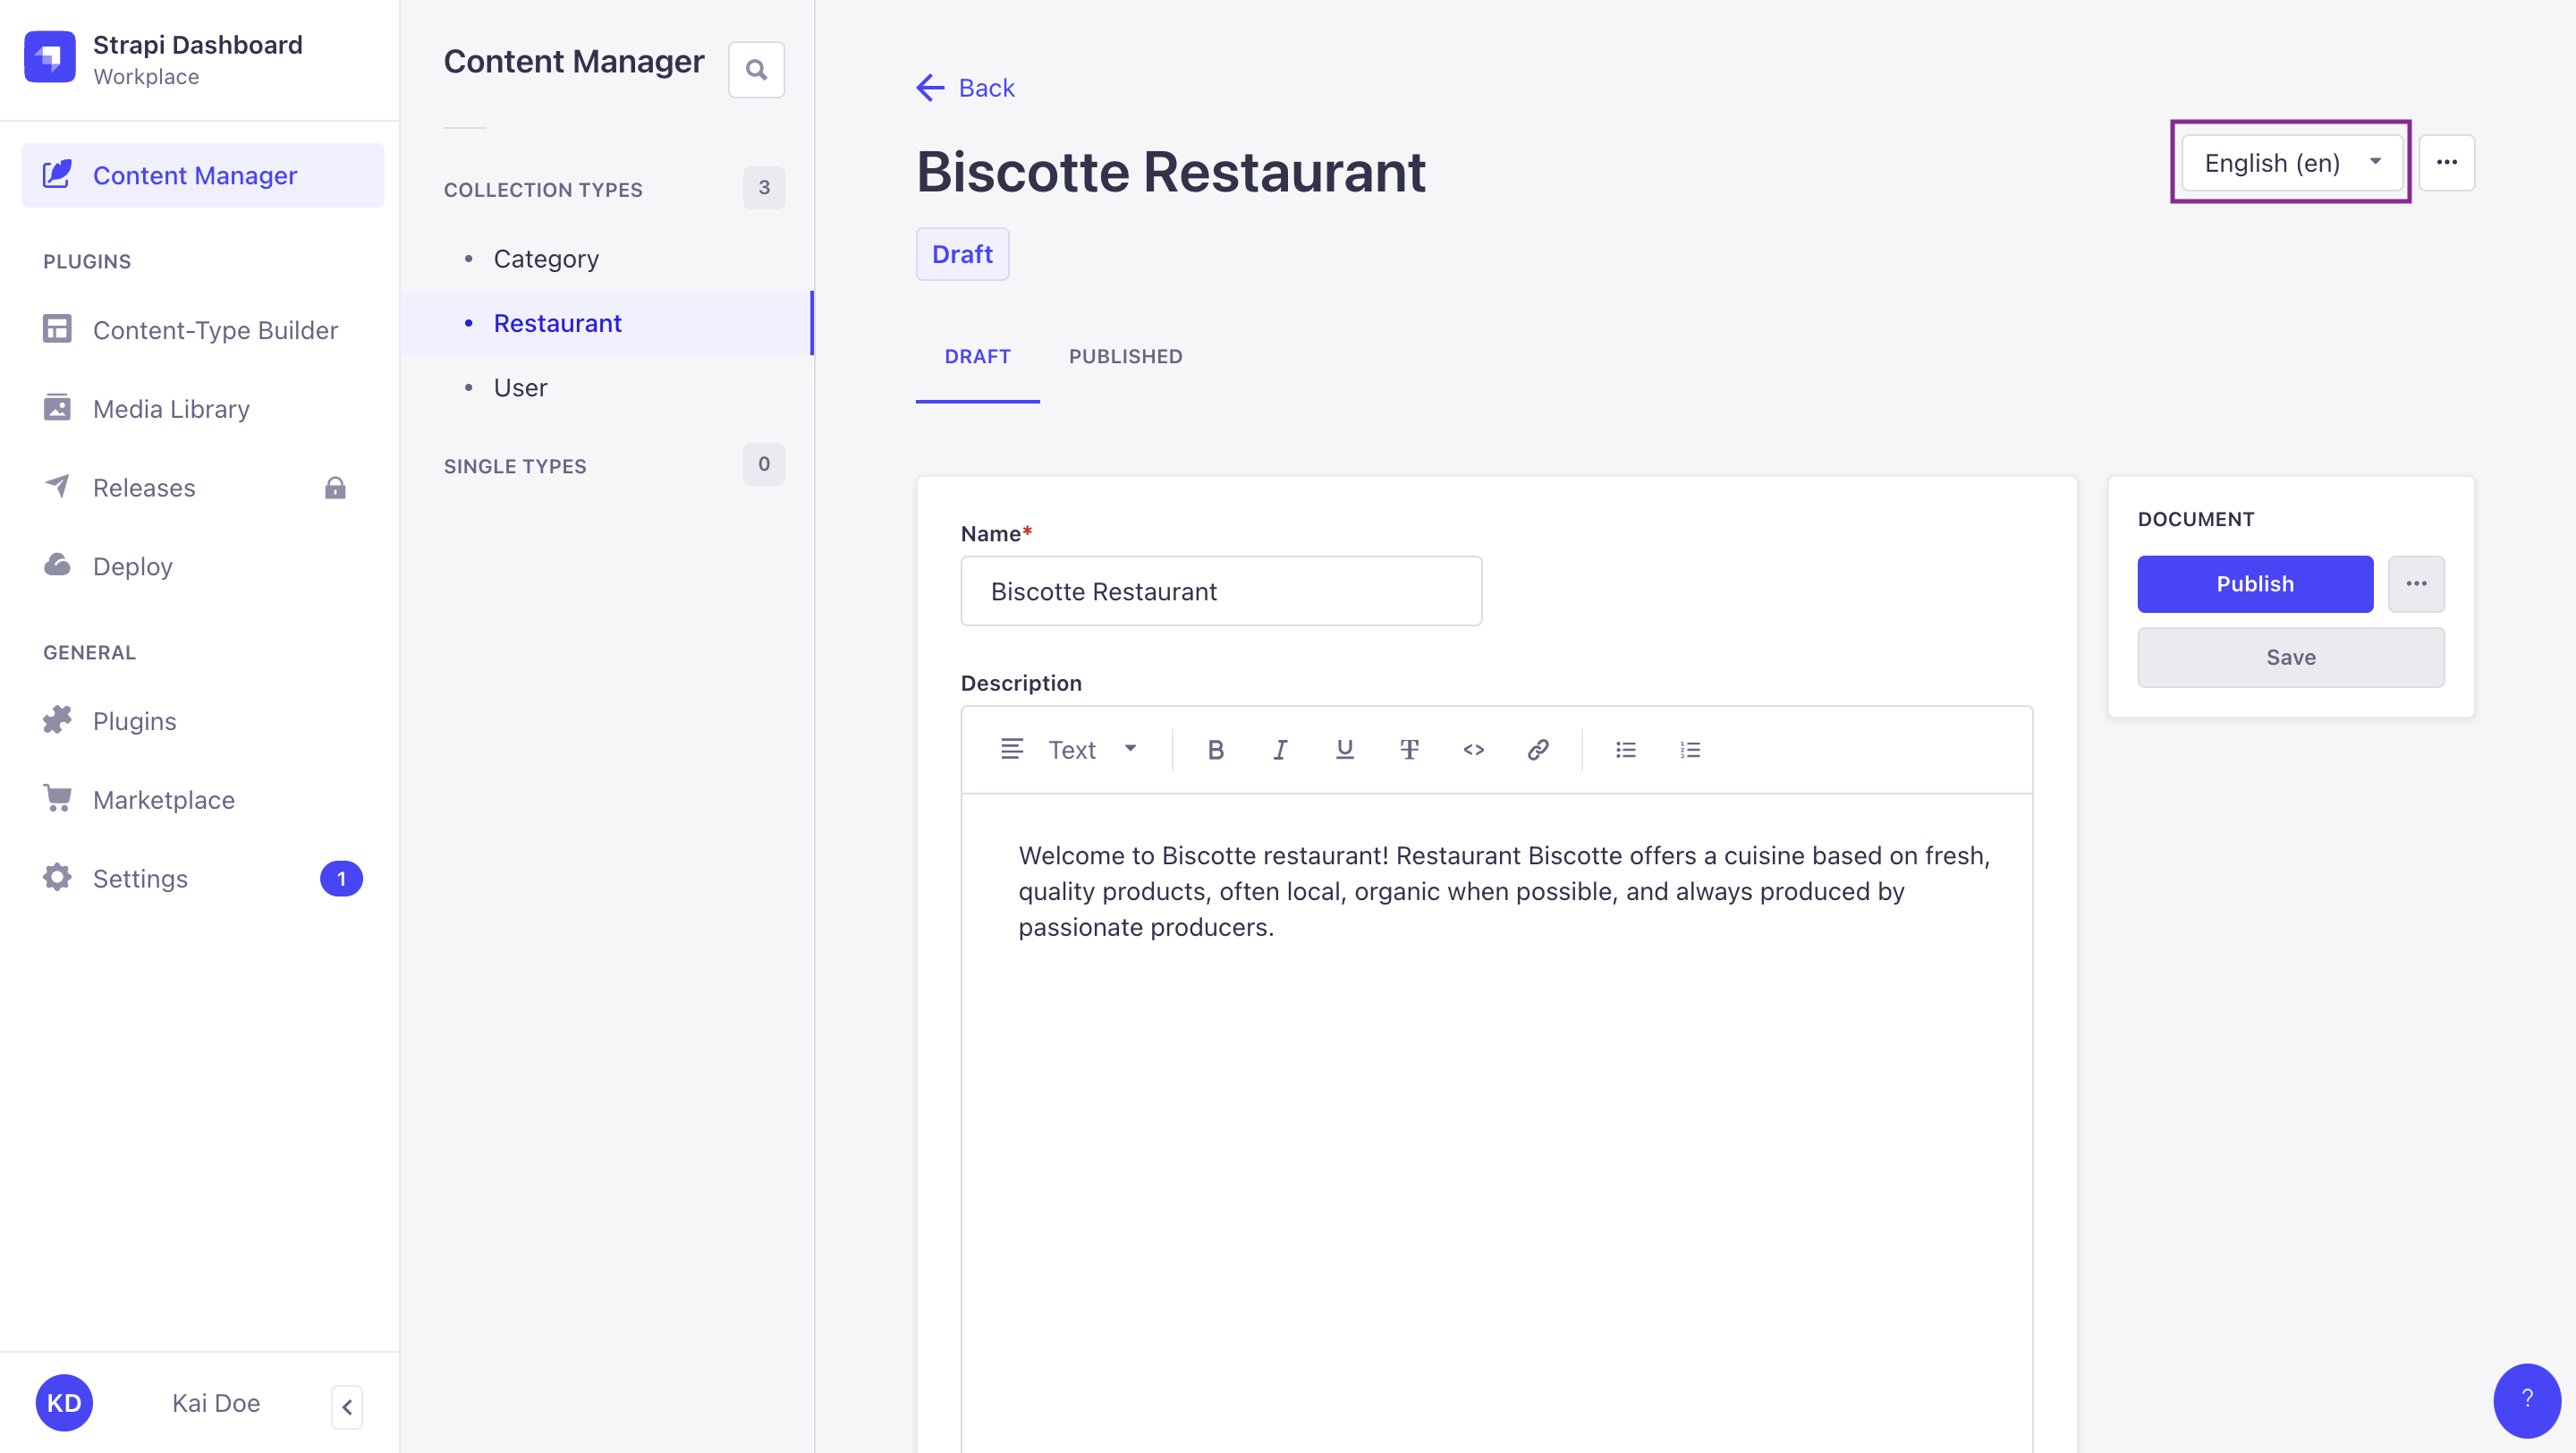Open the Deploy section
This screenshot has height=1453, width=2576.
pyautogui.click(x=132, y=566)
